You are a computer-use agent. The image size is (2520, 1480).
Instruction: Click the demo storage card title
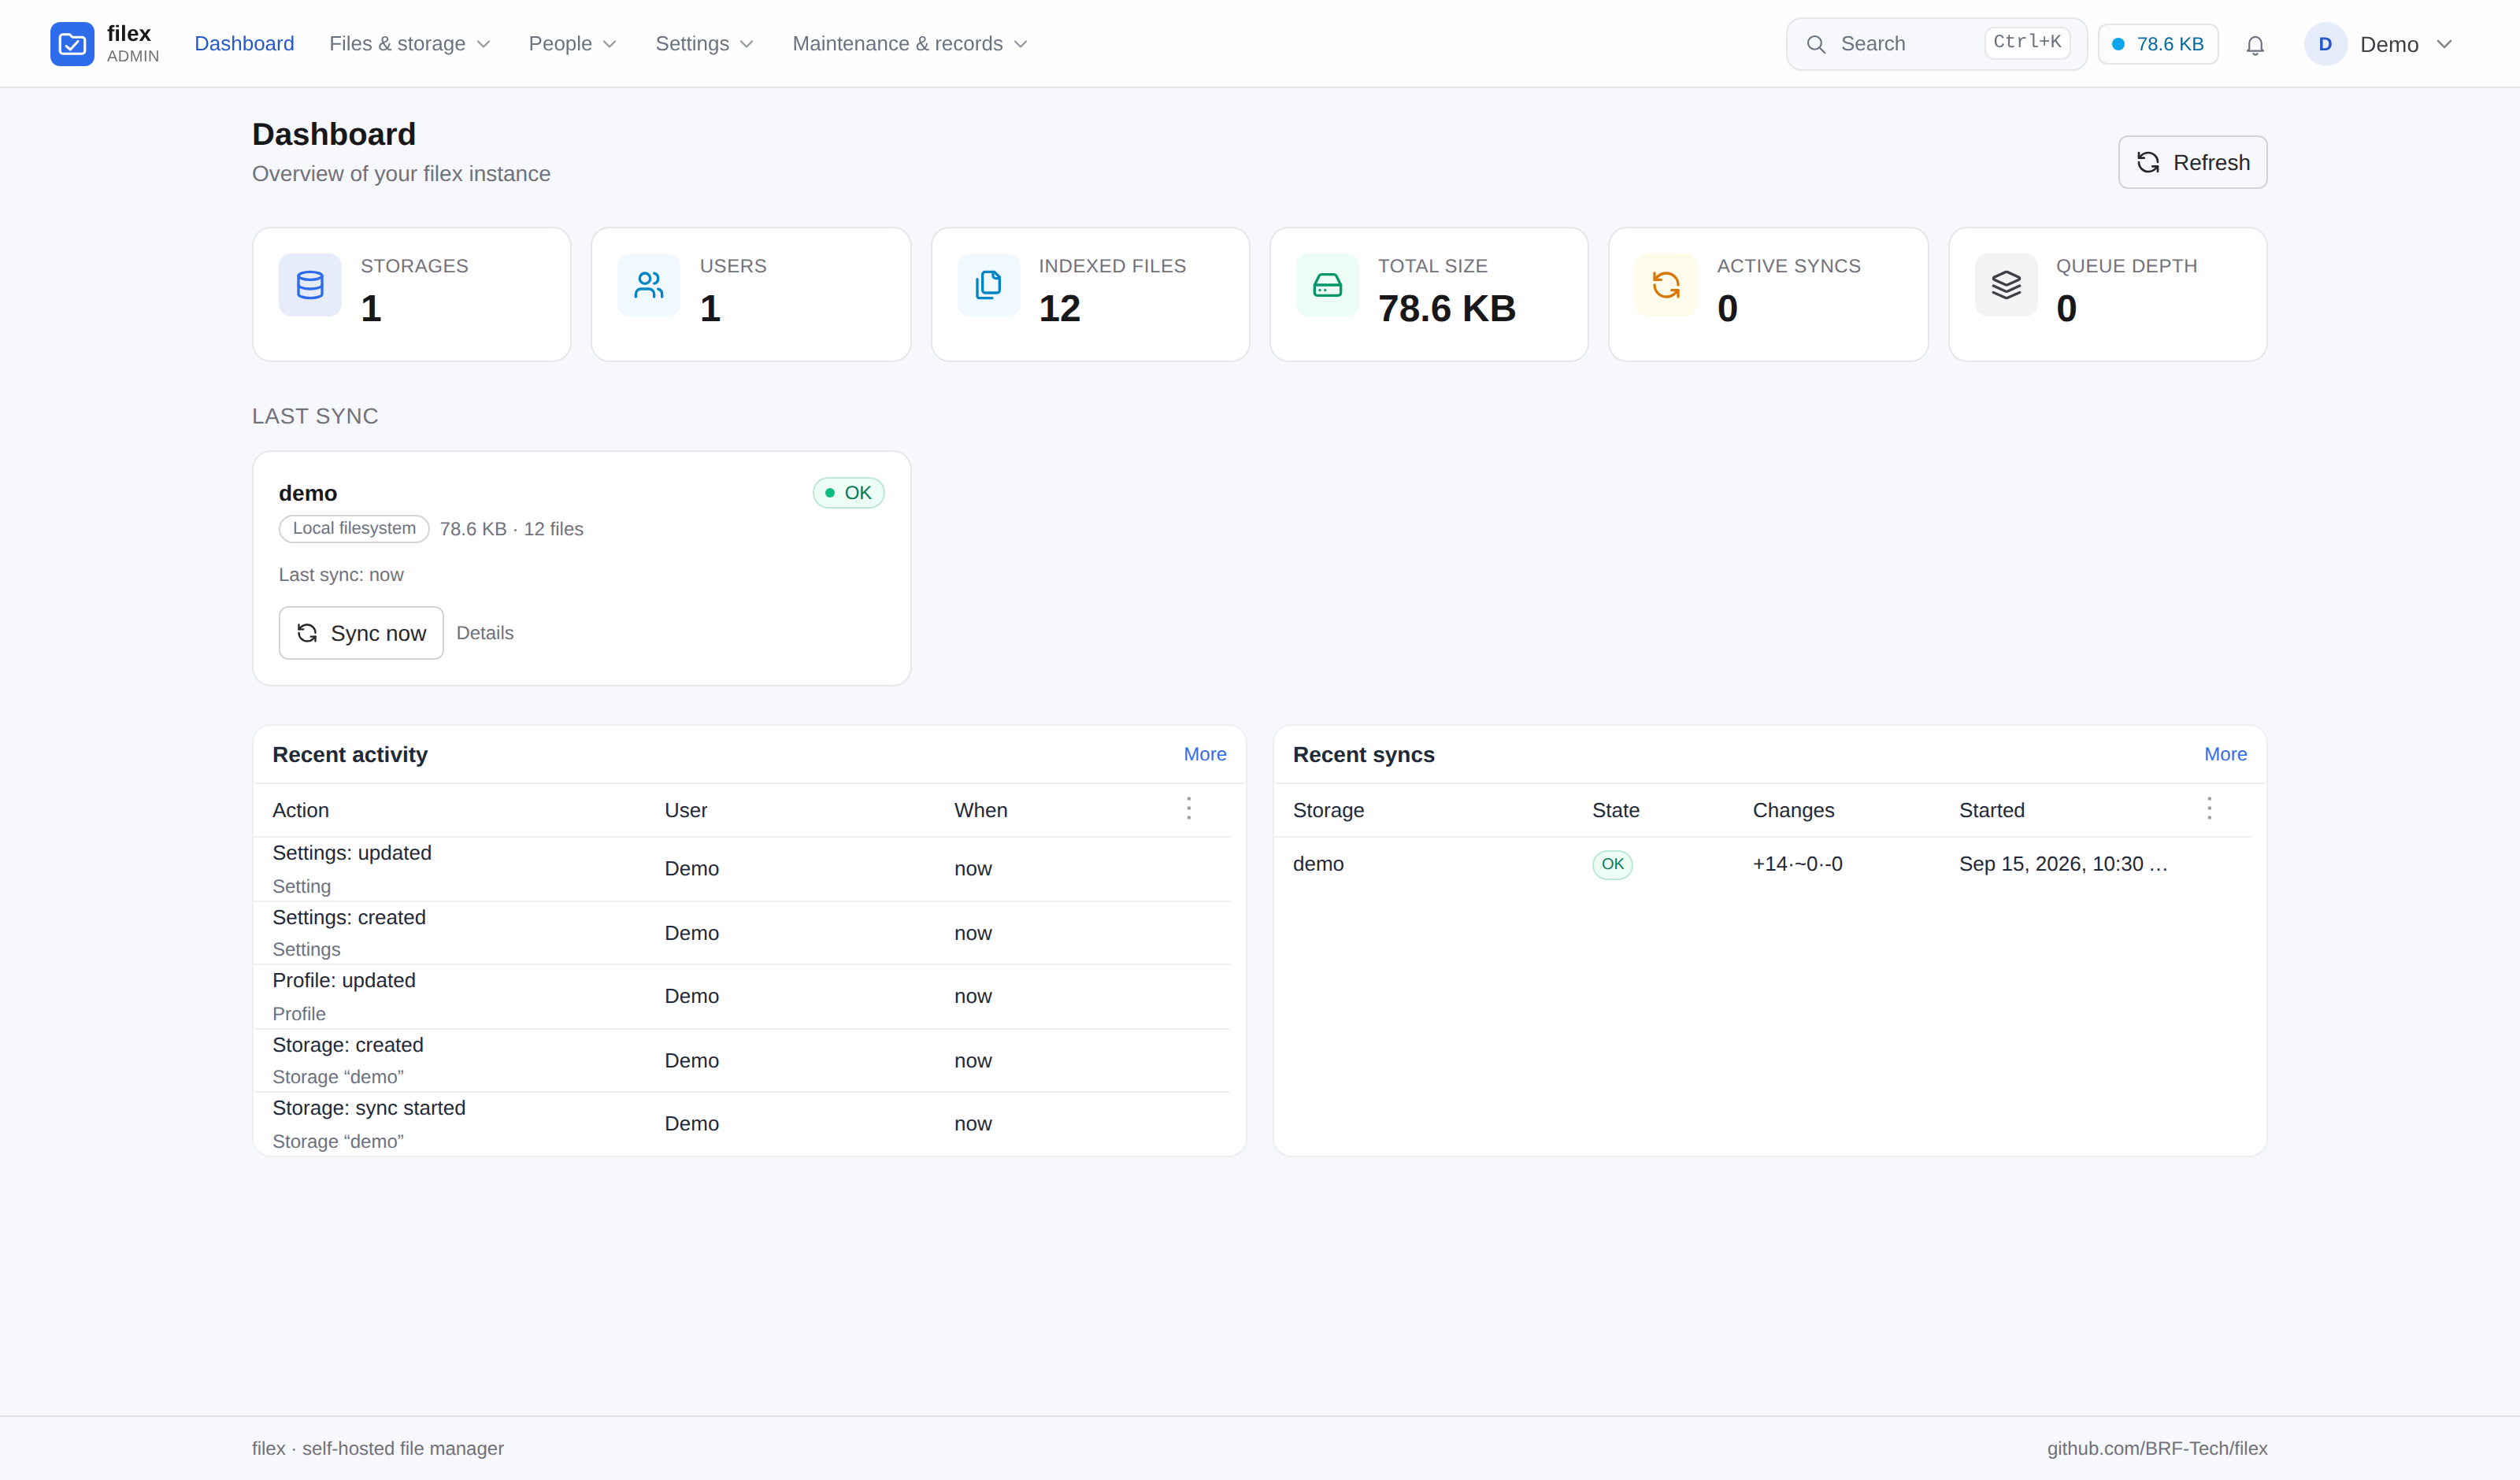point(308,493)
